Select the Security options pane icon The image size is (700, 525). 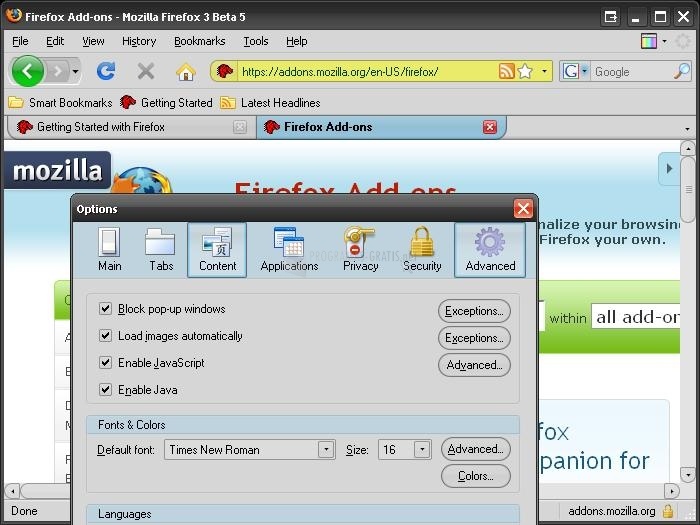[422, 250]
